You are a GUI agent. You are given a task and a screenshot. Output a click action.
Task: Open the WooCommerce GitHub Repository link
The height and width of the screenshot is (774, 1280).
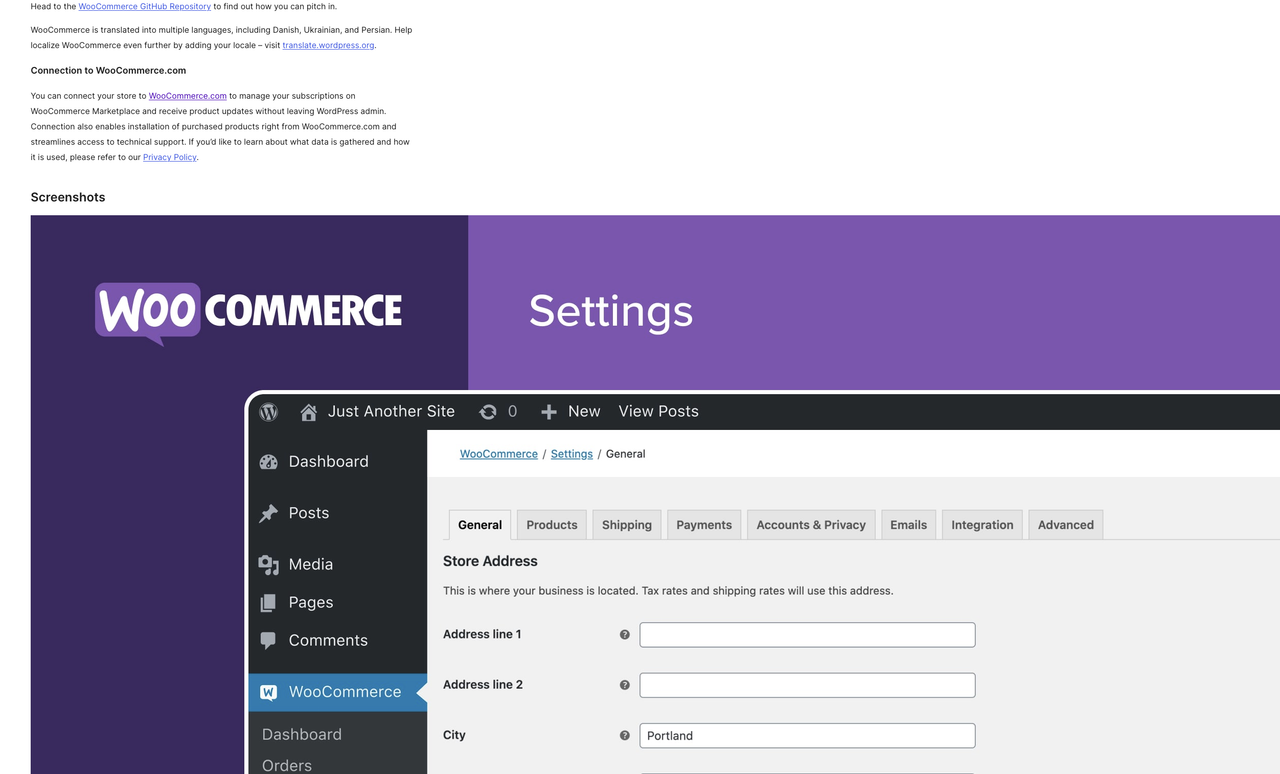pos(145,6)
